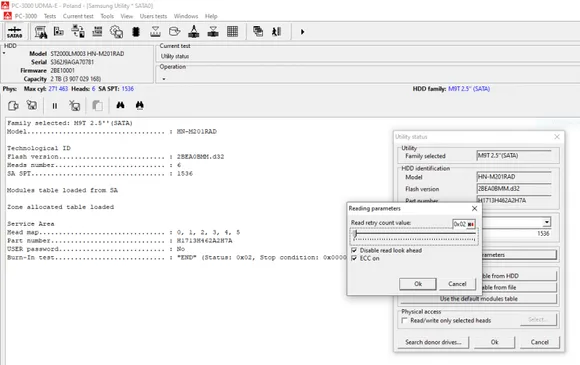Open the Users tests menu

153,16
